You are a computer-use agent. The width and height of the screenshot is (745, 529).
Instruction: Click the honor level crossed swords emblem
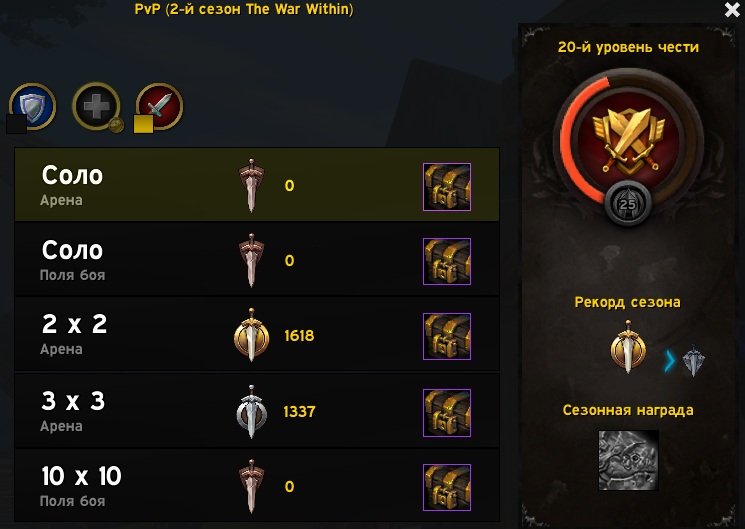coord(628,140)
